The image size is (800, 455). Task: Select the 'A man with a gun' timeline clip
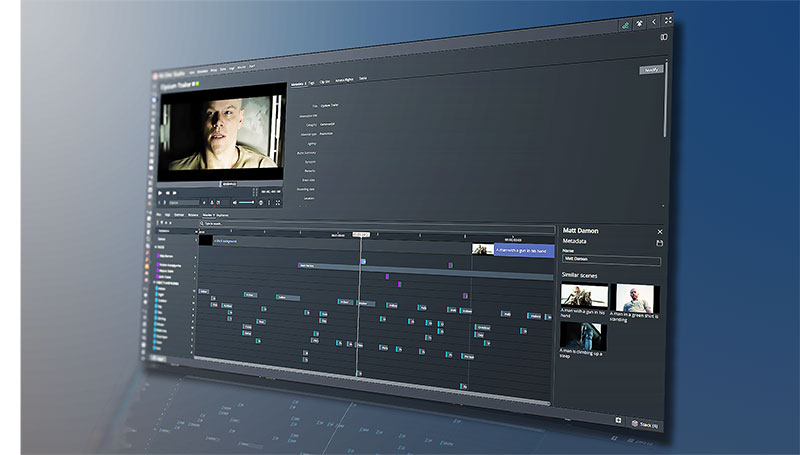tap(524, 251)
